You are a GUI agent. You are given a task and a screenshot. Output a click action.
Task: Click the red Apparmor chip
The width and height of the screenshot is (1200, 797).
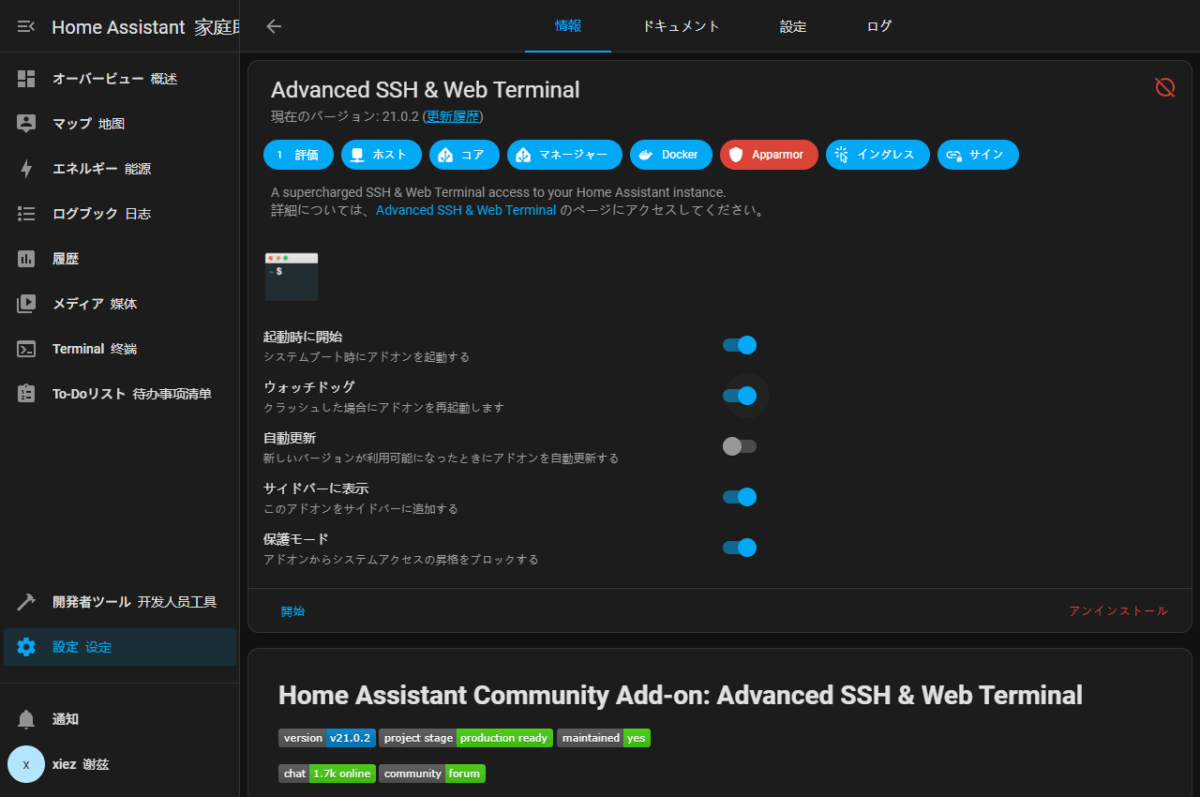769,155
